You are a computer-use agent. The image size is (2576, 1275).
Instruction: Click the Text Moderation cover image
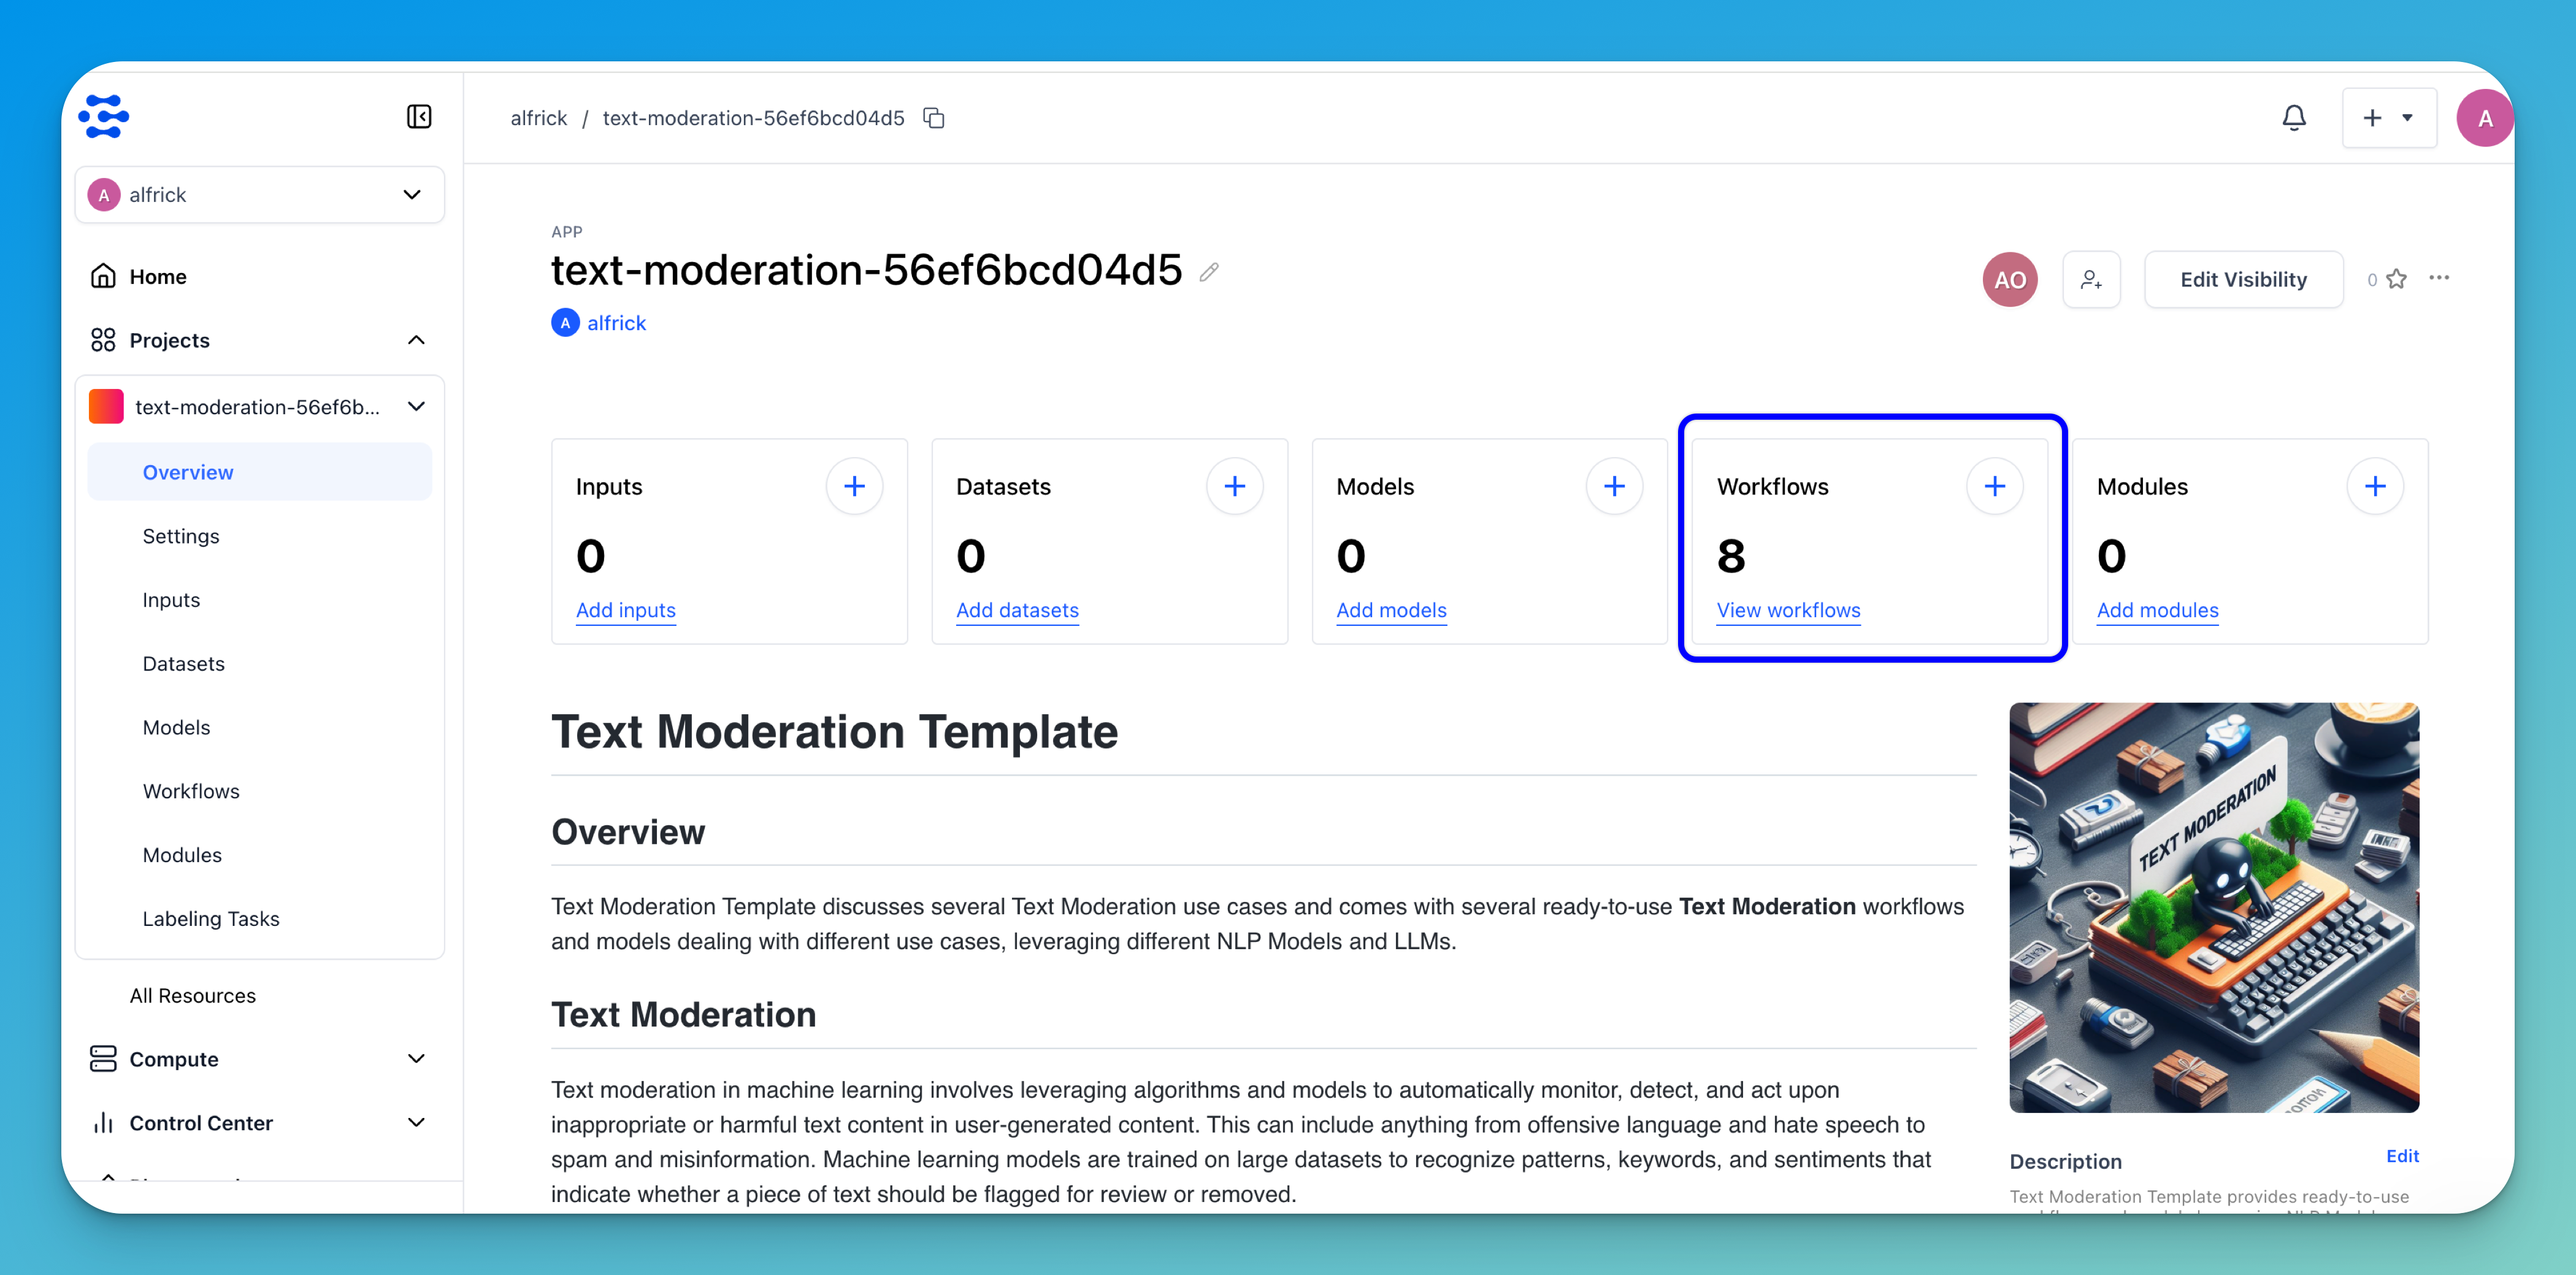coord(2214,907)
